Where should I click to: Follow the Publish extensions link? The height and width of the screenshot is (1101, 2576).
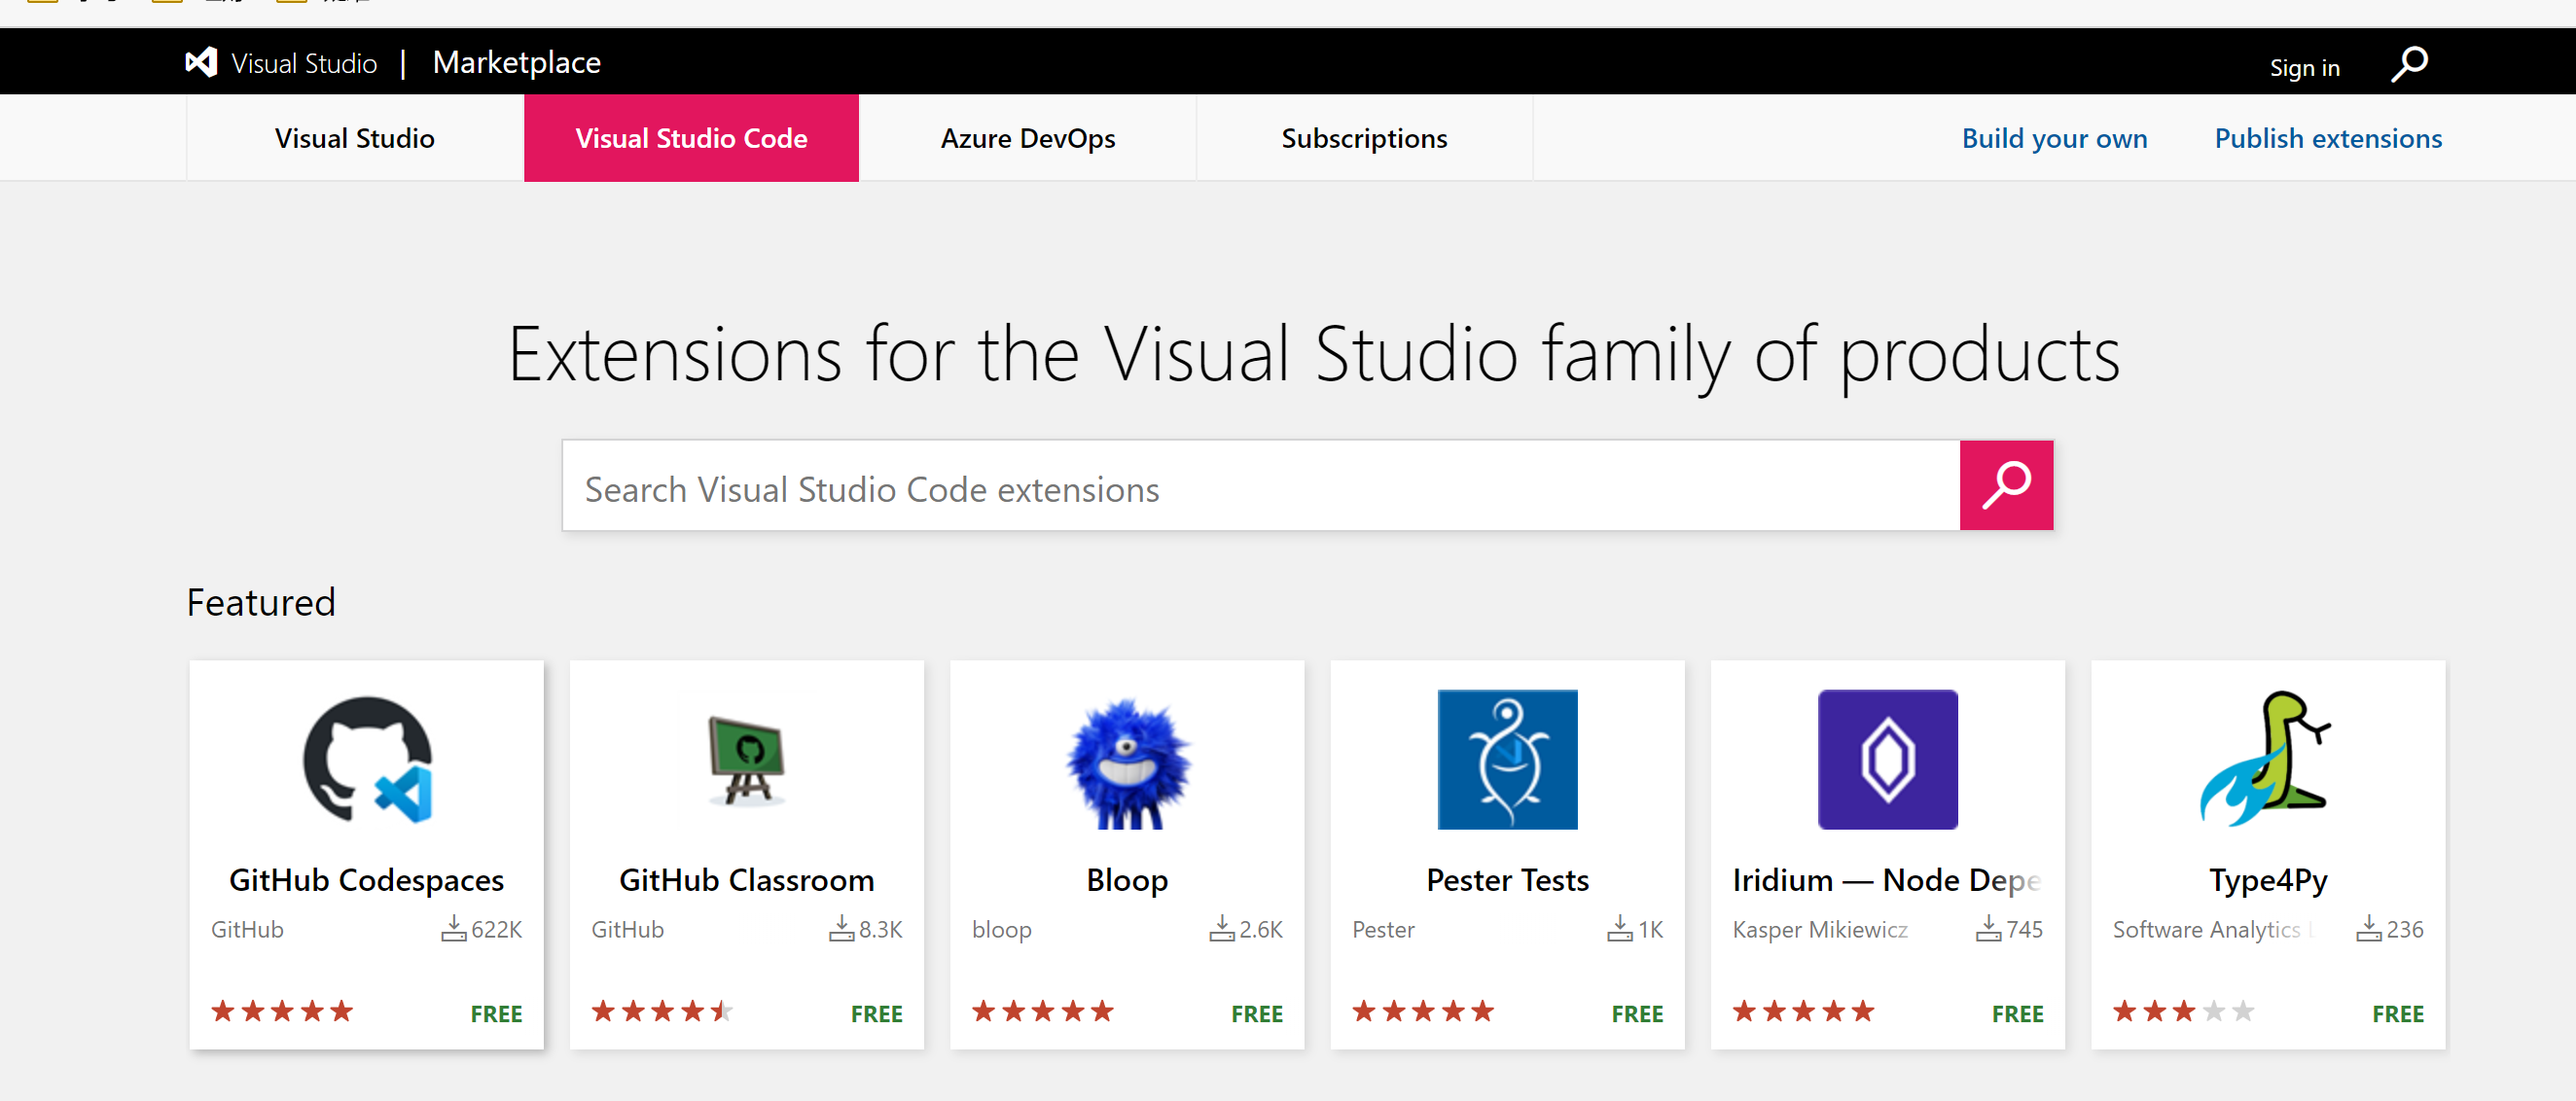[2328, 138]
